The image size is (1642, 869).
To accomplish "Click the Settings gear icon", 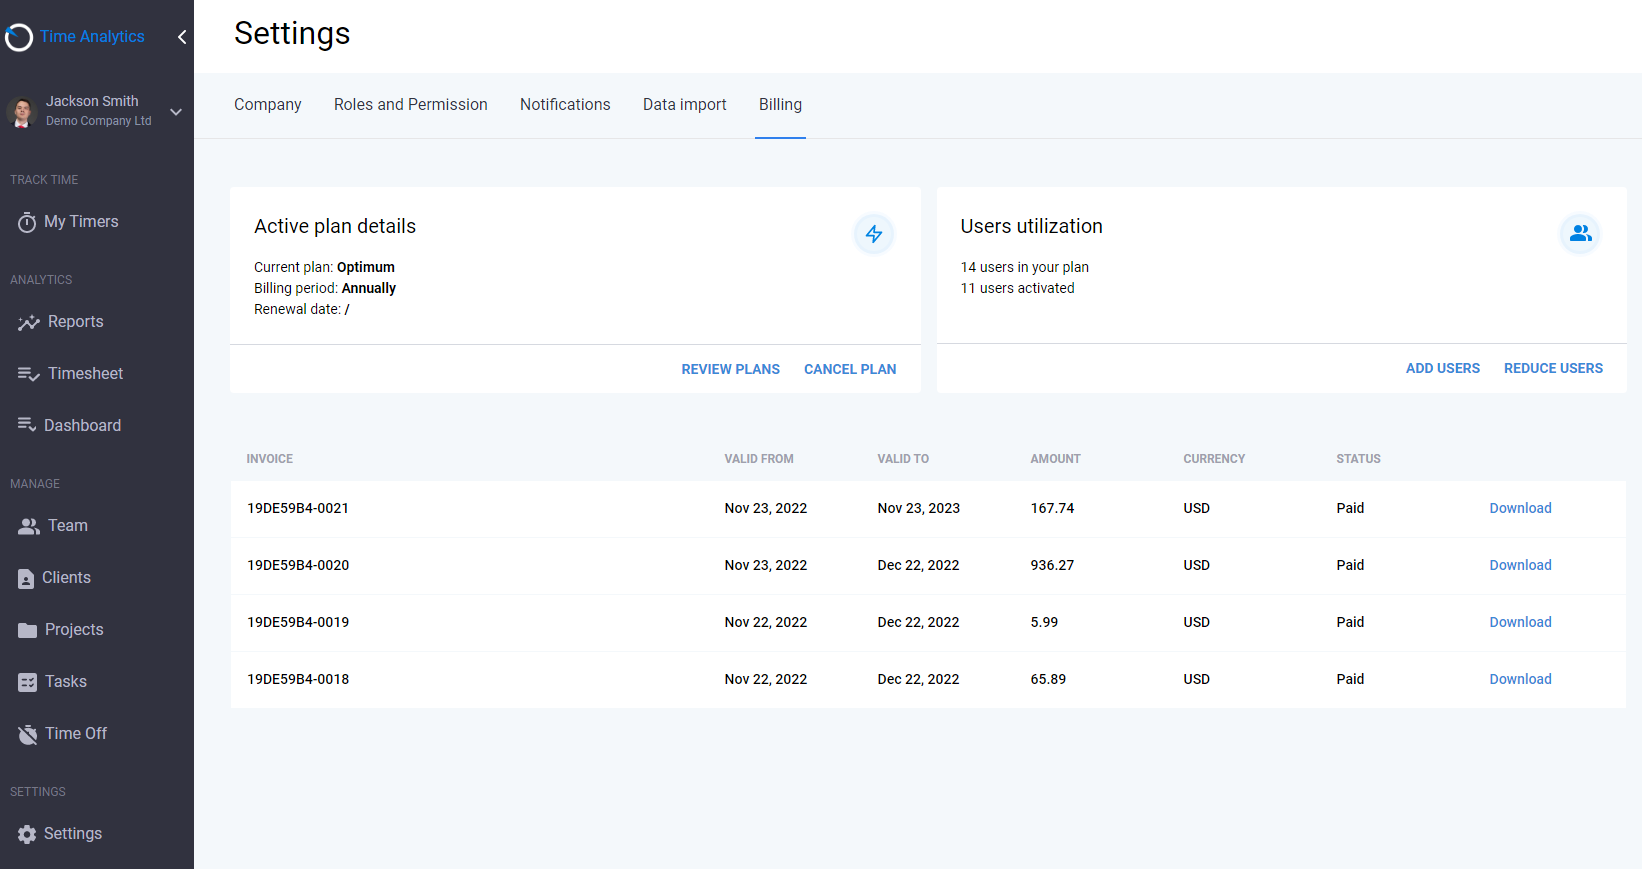I will (x=27, y=834).
